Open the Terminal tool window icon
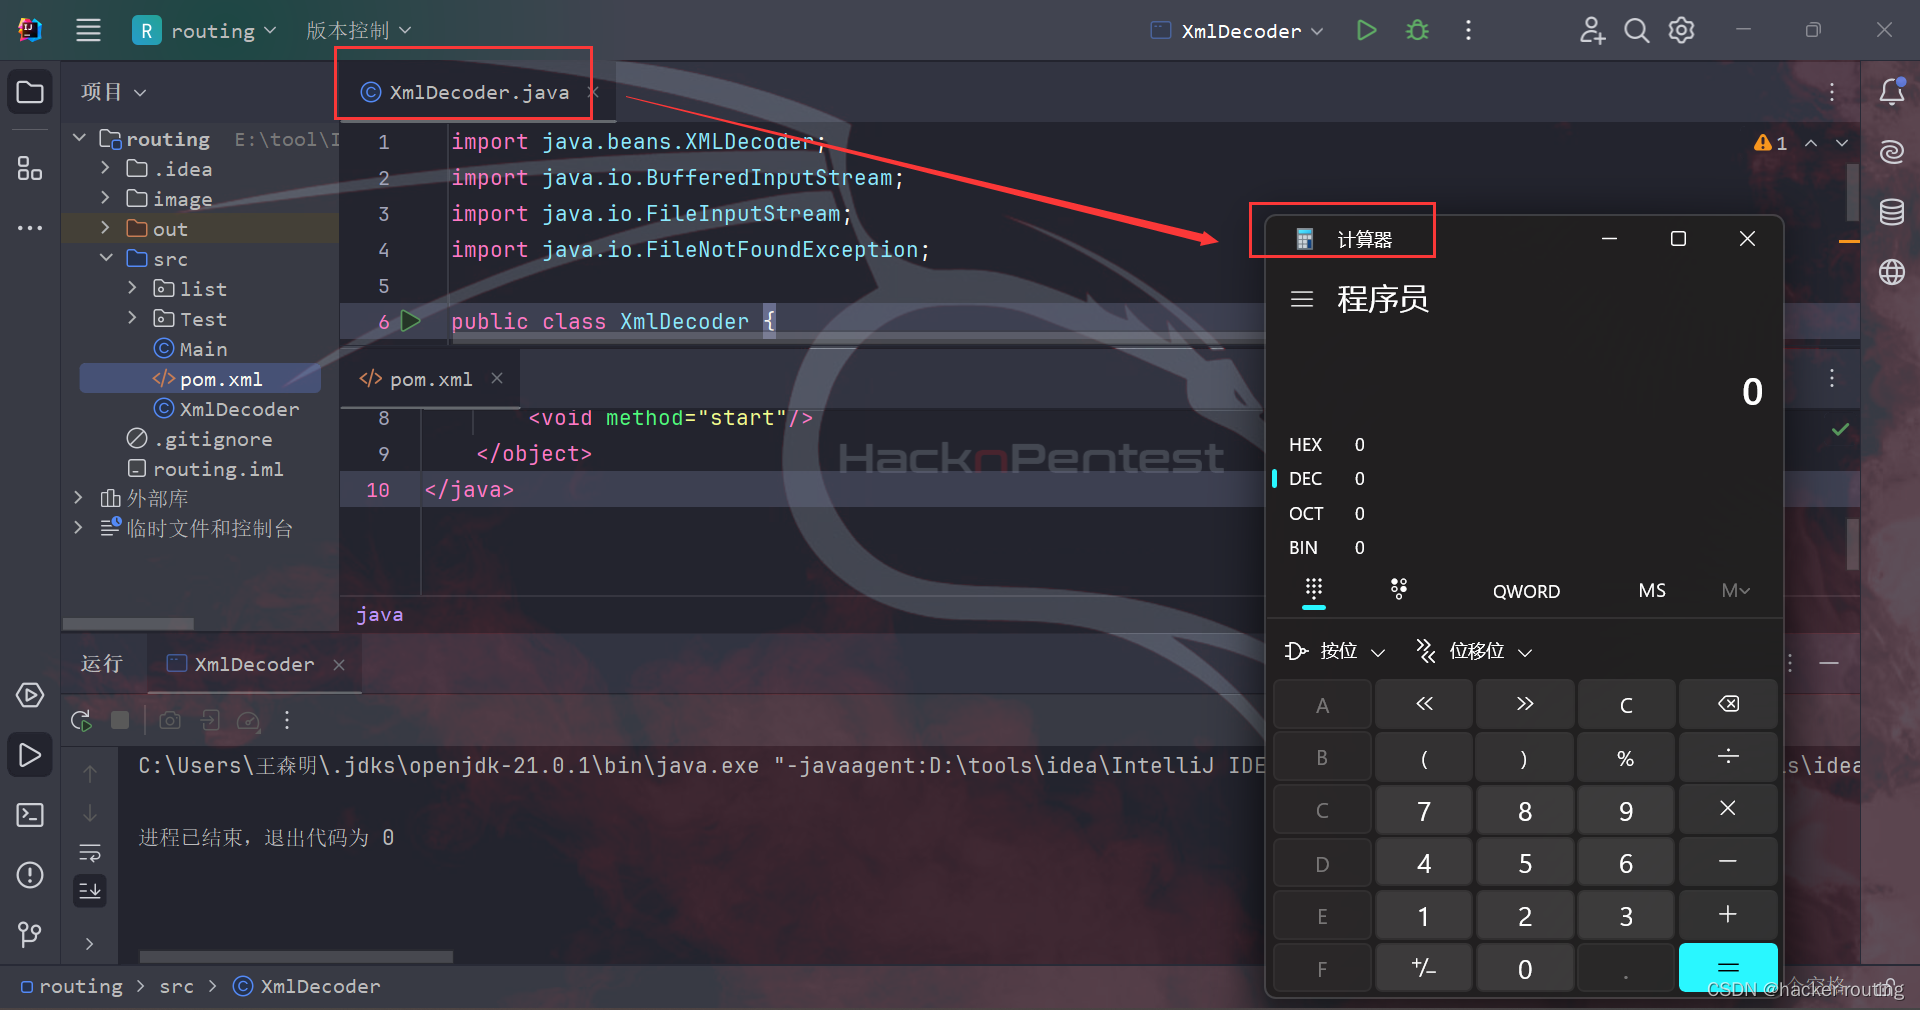 tap(30, 815)
